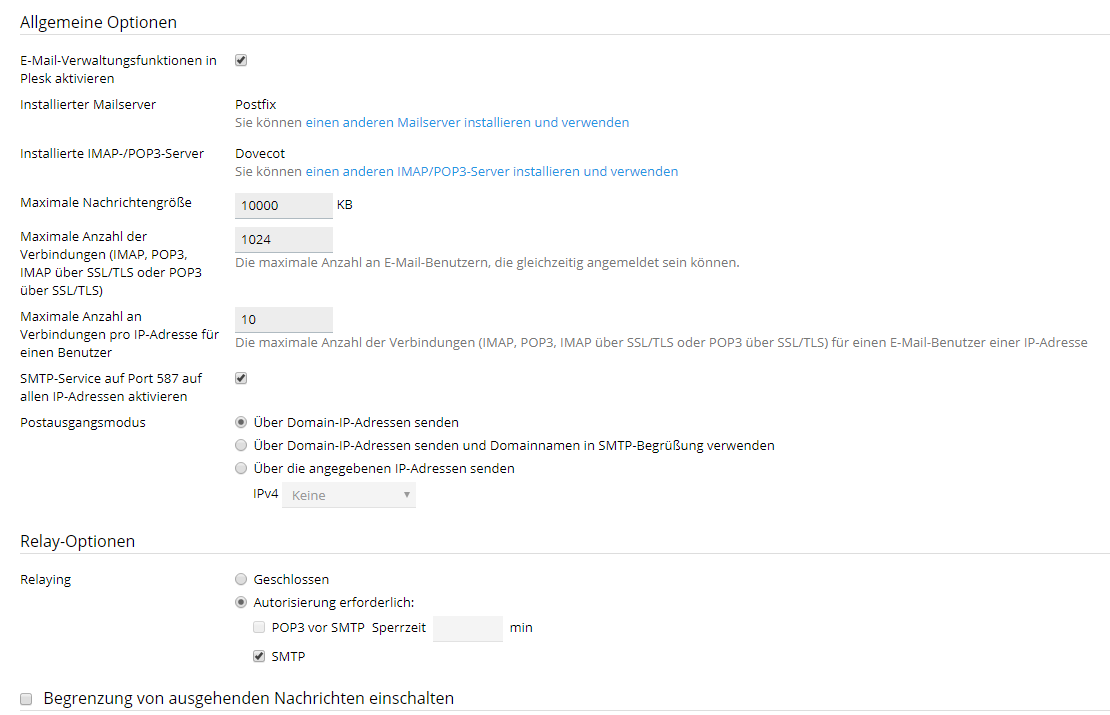
Task: Select 'Autorisierung erforderlich' relay option
Action: (x=241, y=602)
